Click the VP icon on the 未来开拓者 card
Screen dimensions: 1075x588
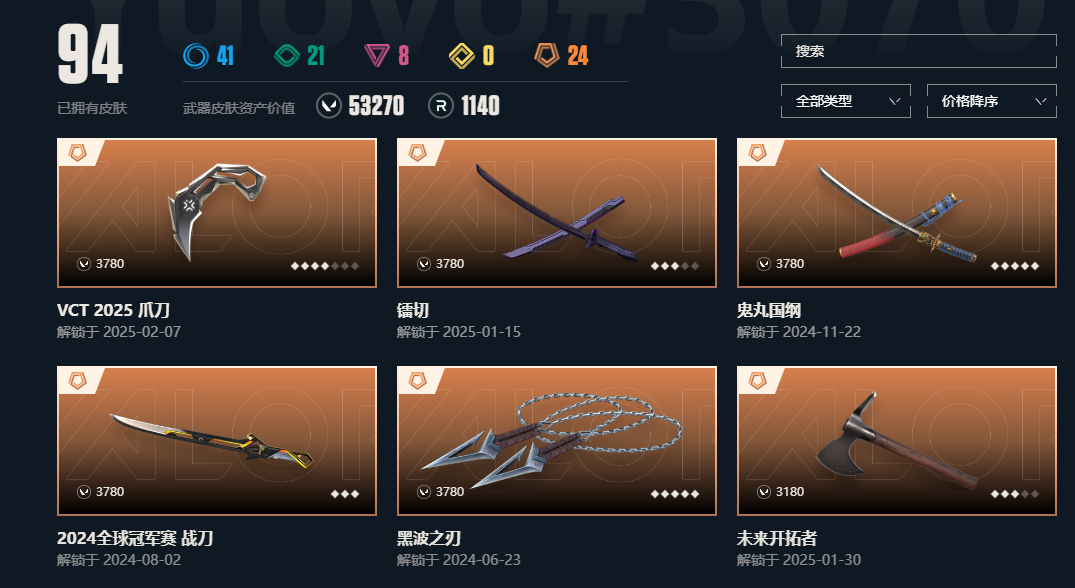click(764, 492)
